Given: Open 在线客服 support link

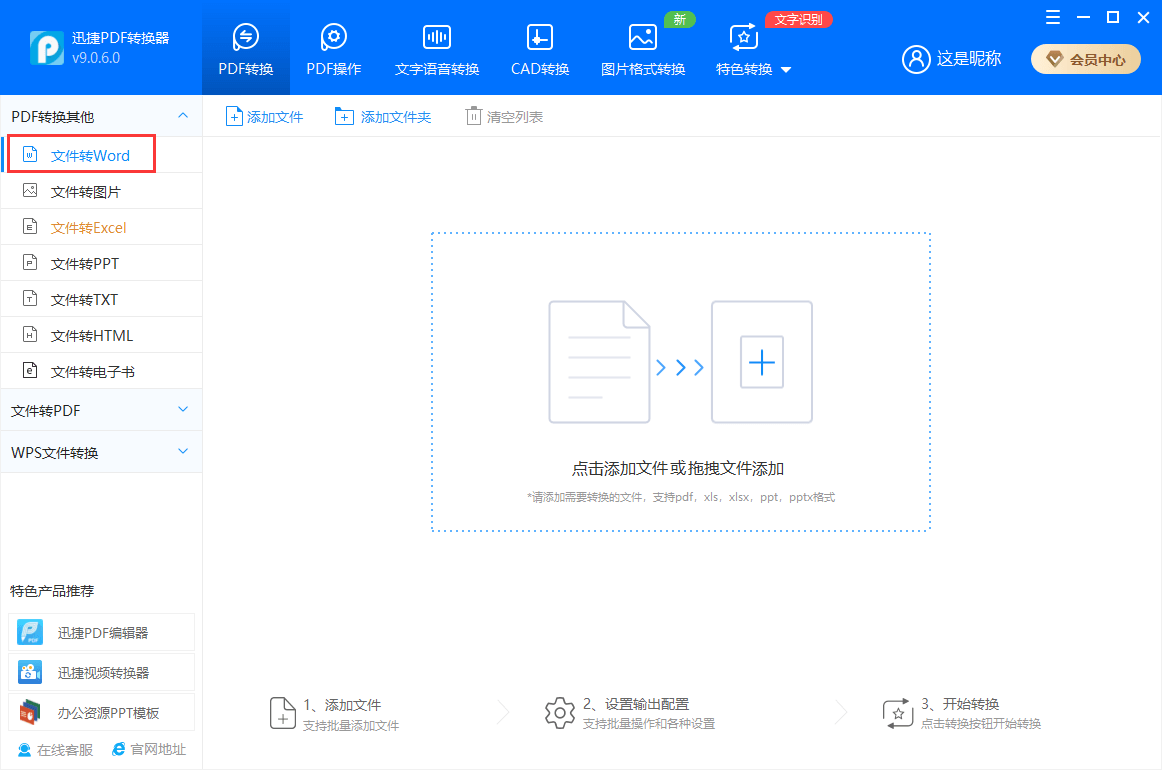Looking at the screenshot, I should (x=56, y=750).
